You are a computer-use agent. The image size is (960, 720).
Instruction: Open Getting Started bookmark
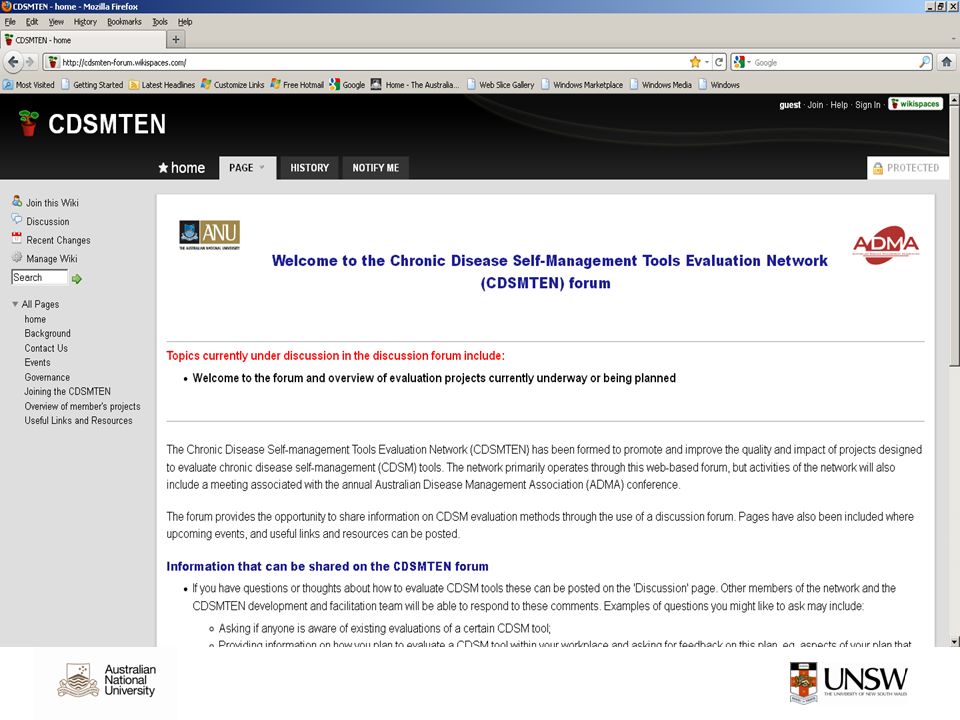click(x=92, y=84)
